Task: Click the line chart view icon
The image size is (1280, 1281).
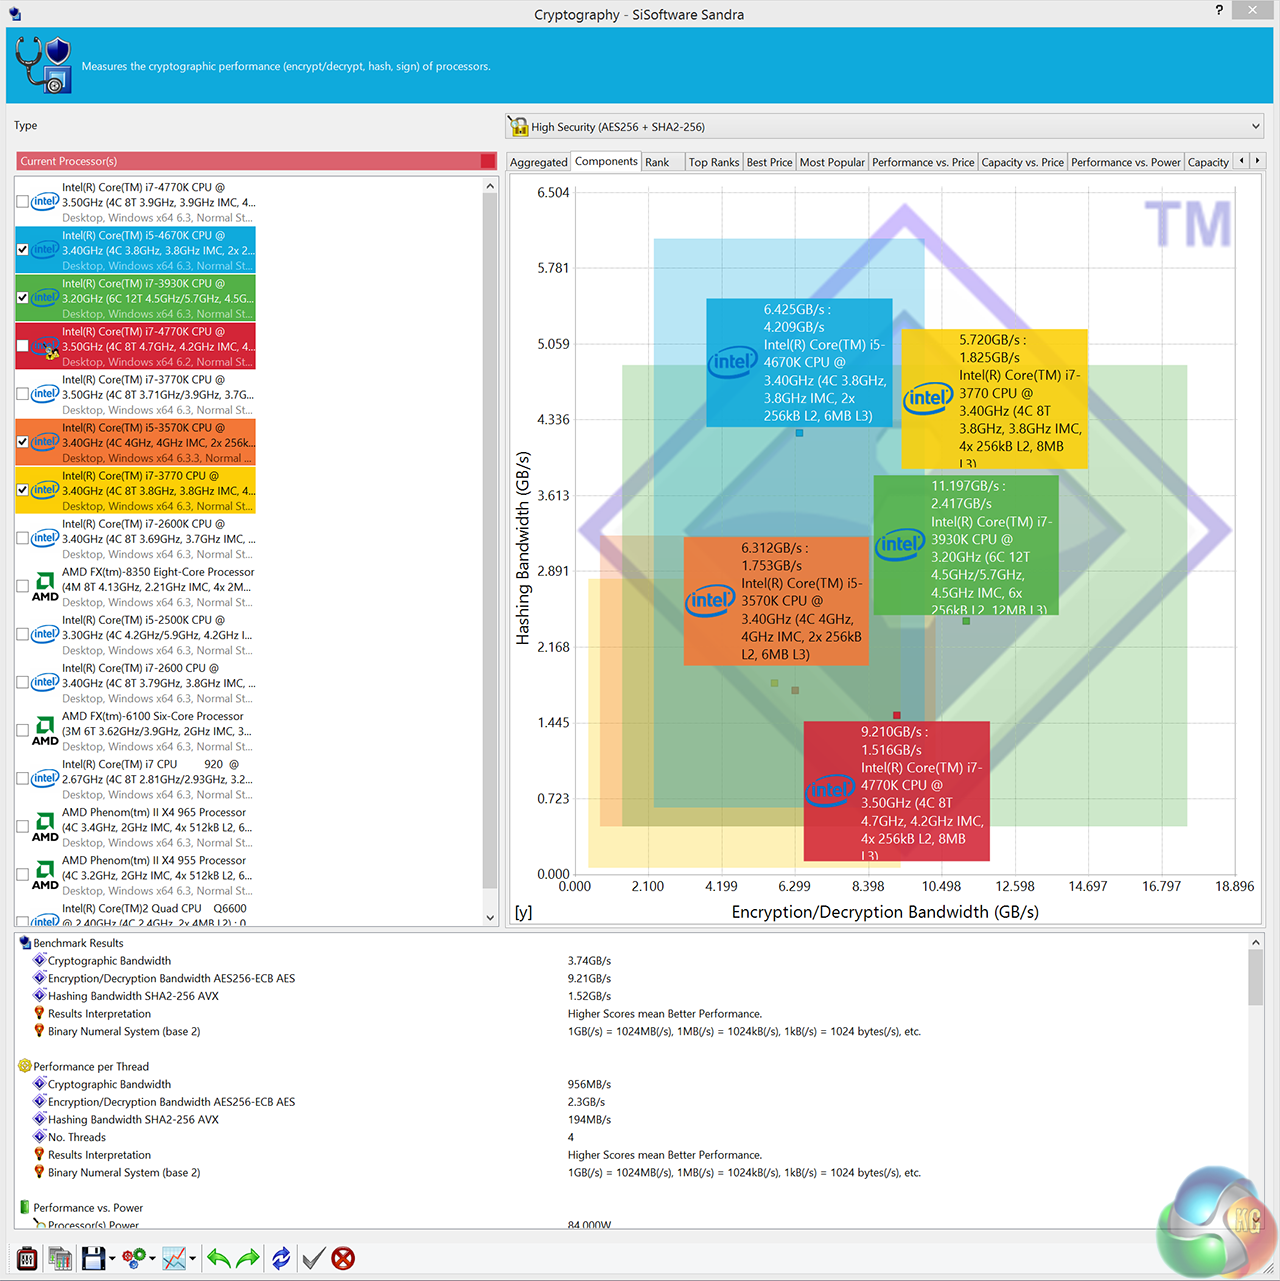Action: 174,1258
